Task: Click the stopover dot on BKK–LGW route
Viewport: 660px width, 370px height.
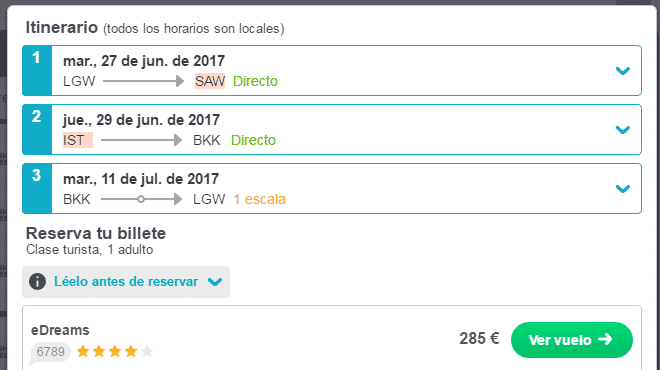Action: [x=141, y=199]
